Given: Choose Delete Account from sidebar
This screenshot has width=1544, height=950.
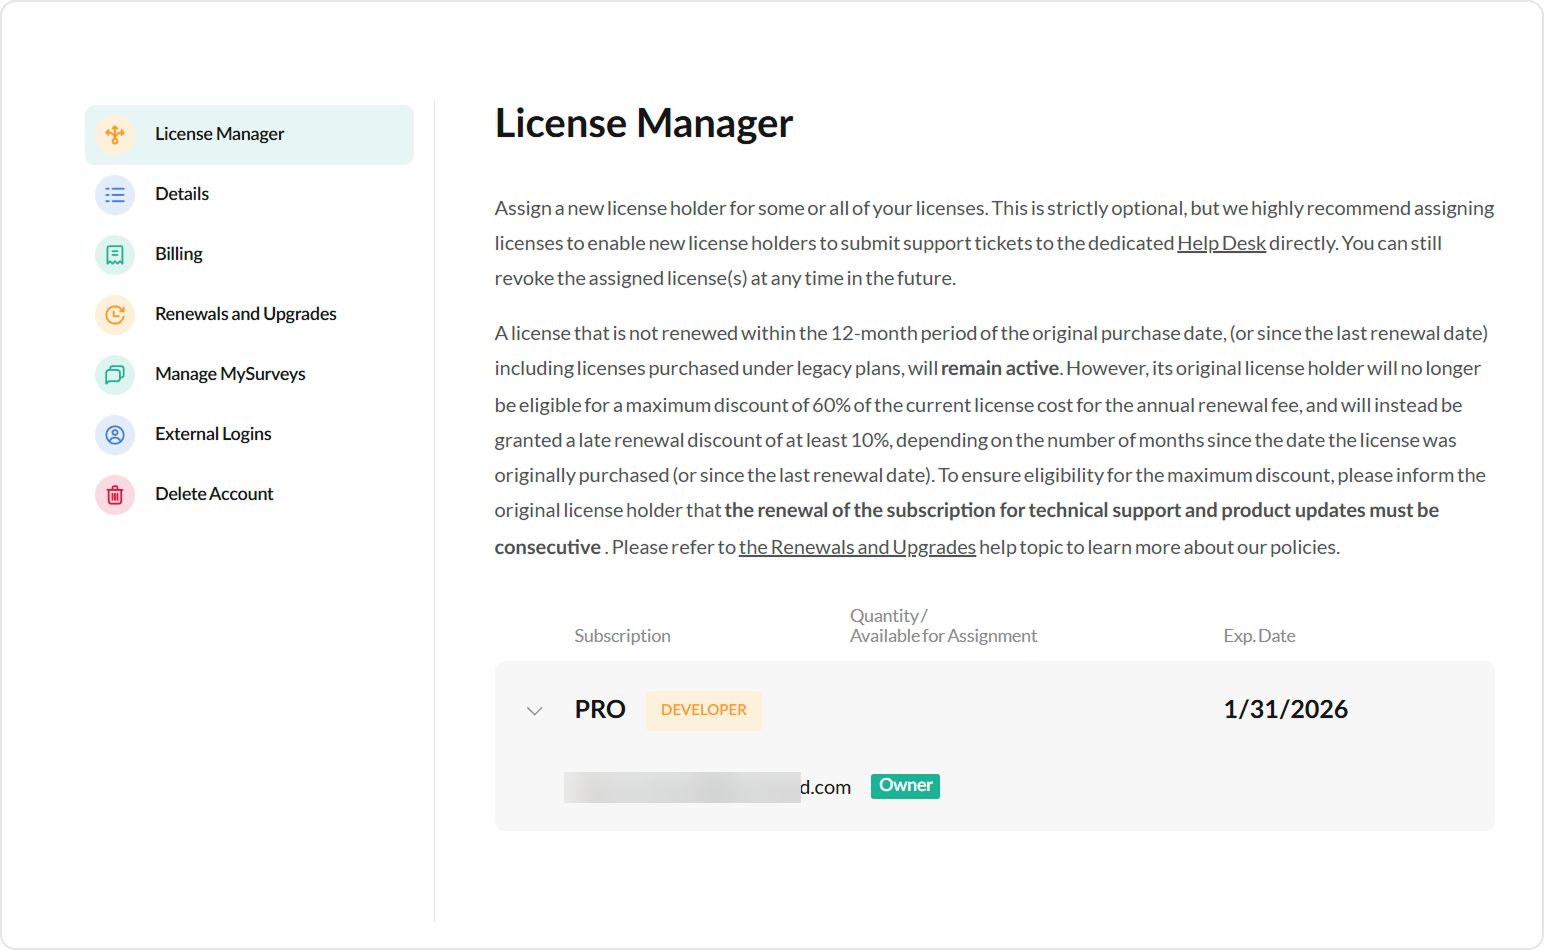Looking at the screenshot, I should pyautogui.click(x=214, y=494).
